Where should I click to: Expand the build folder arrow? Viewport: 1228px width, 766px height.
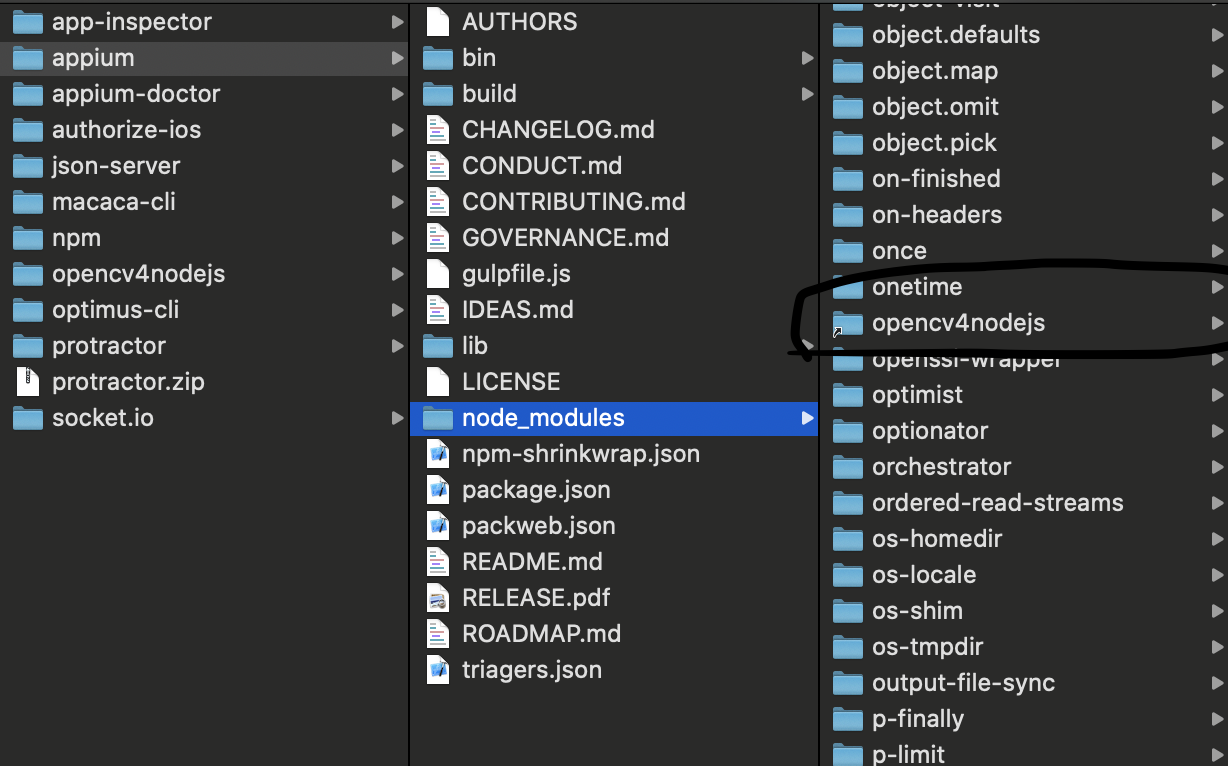coord(808,94)
